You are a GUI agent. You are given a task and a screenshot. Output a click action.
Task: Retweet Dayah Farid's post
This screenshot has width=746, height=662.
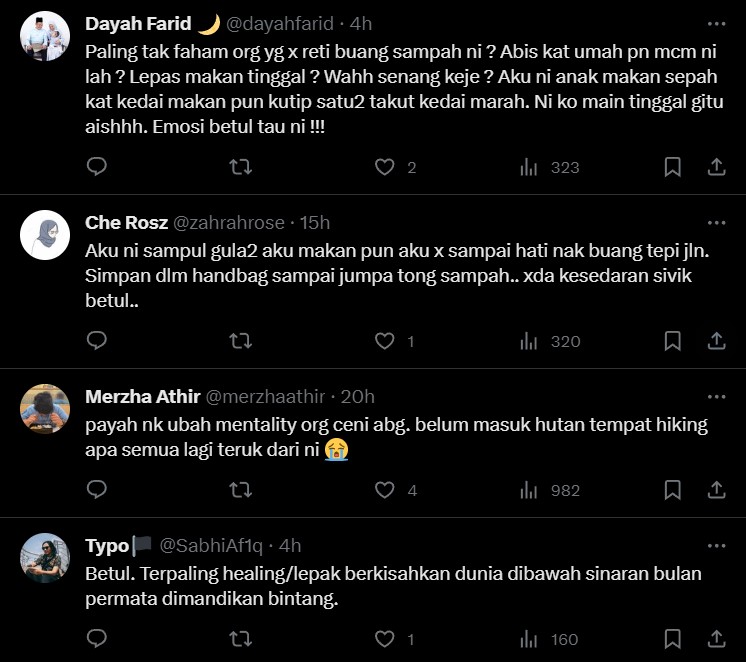click(241, 167)
